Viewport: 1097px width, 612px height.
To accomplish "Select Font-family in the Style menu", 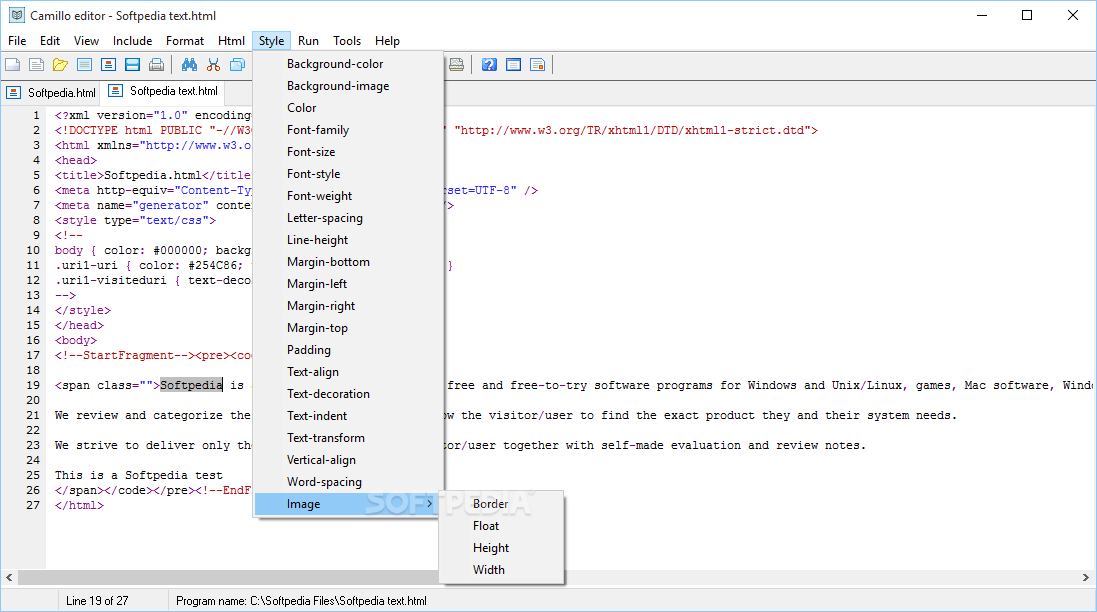I will pos(348,130).
